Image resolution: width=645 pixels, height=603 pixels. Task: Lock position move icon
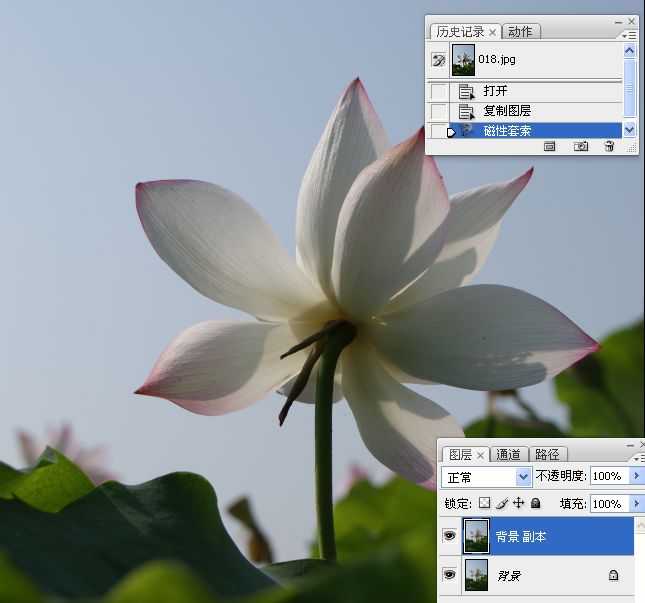pos(518,503)
